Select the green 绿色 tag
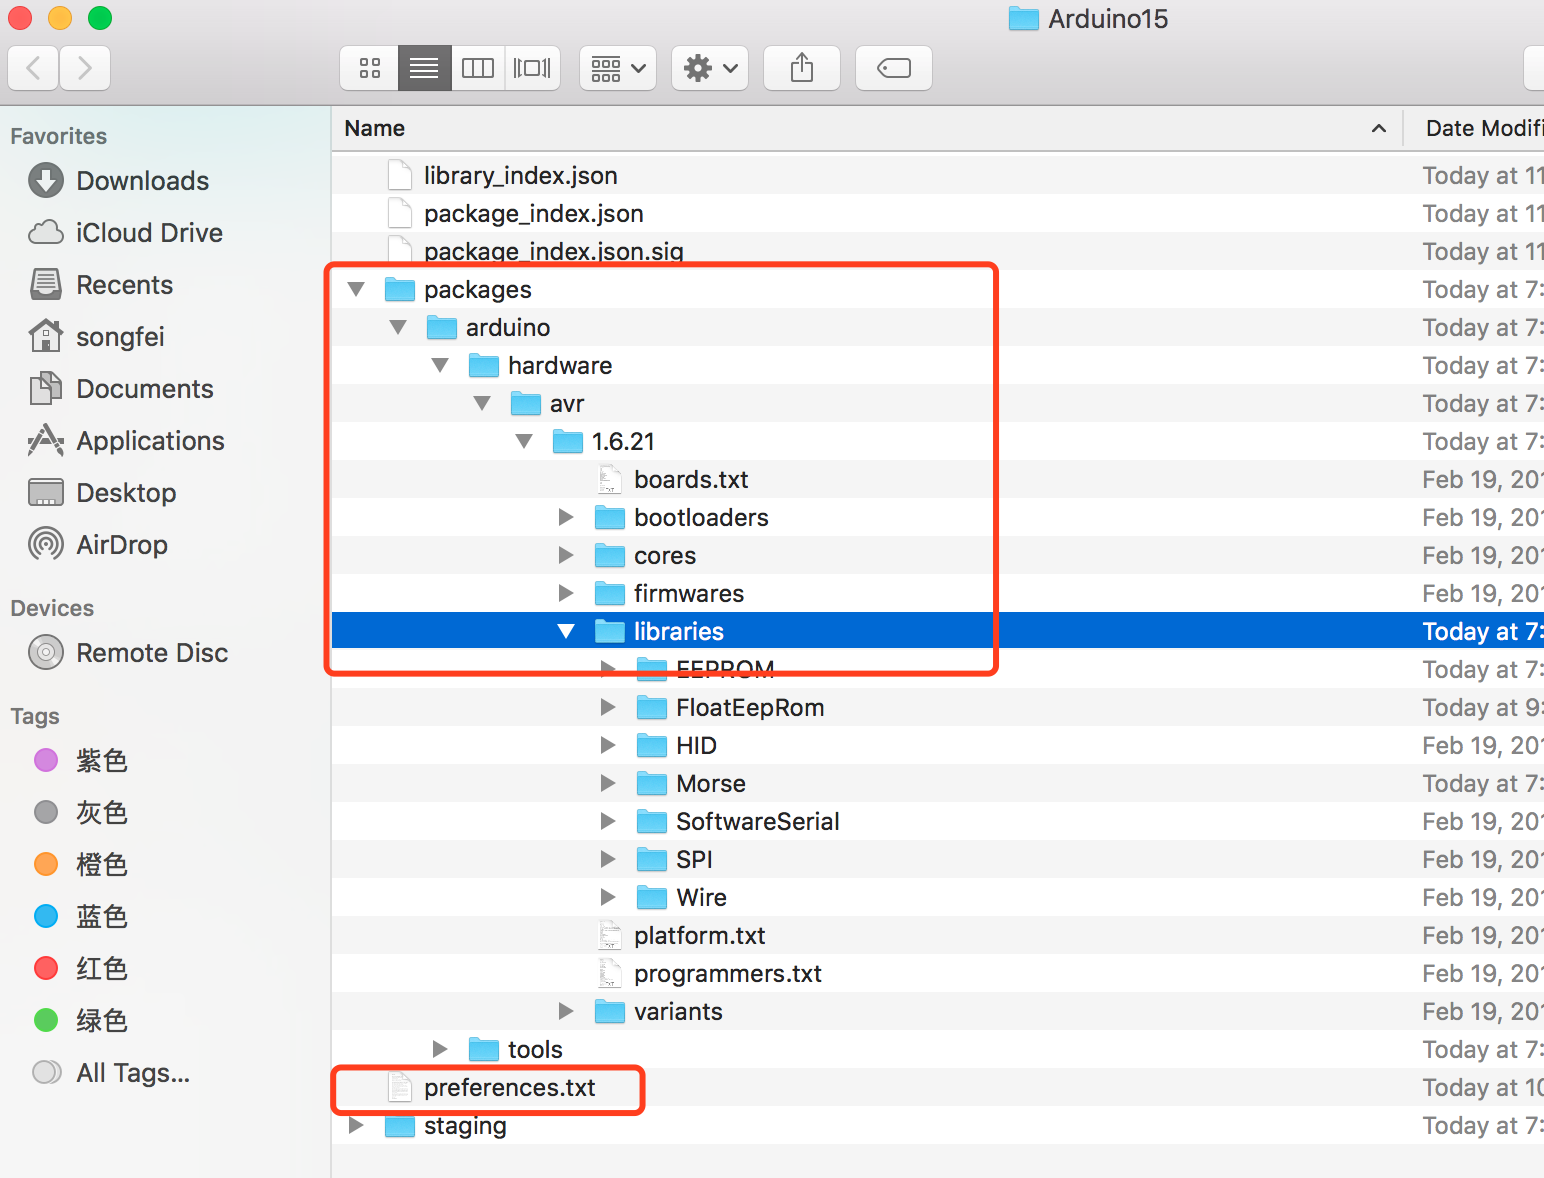The width and height of the screenshot is (1544, 1178). click(101, 1021)
